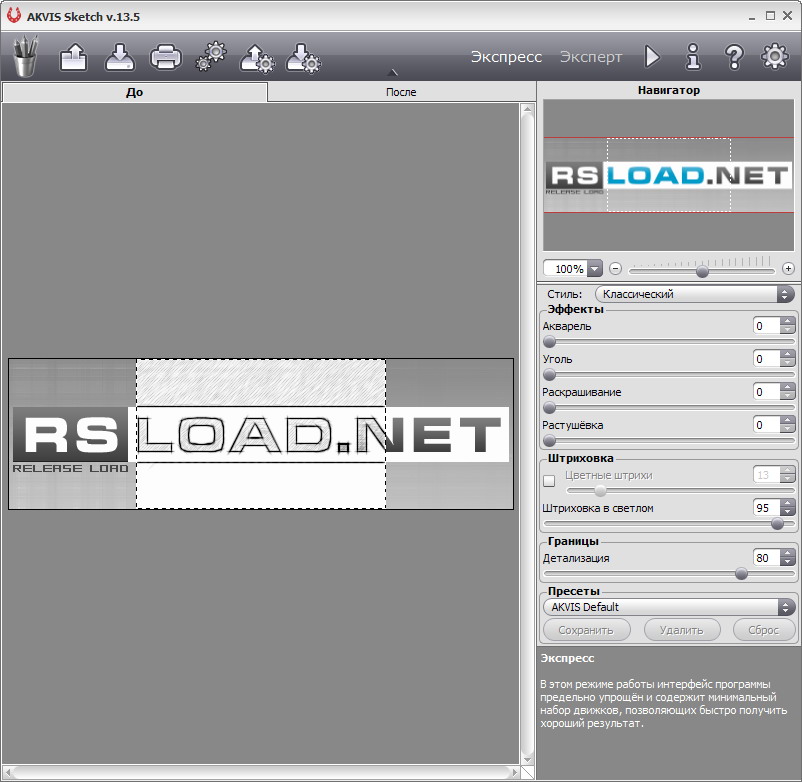The image size is (802, 782).
Task: Click zoom out minus button in Navigator
Action: click(616, 269)
